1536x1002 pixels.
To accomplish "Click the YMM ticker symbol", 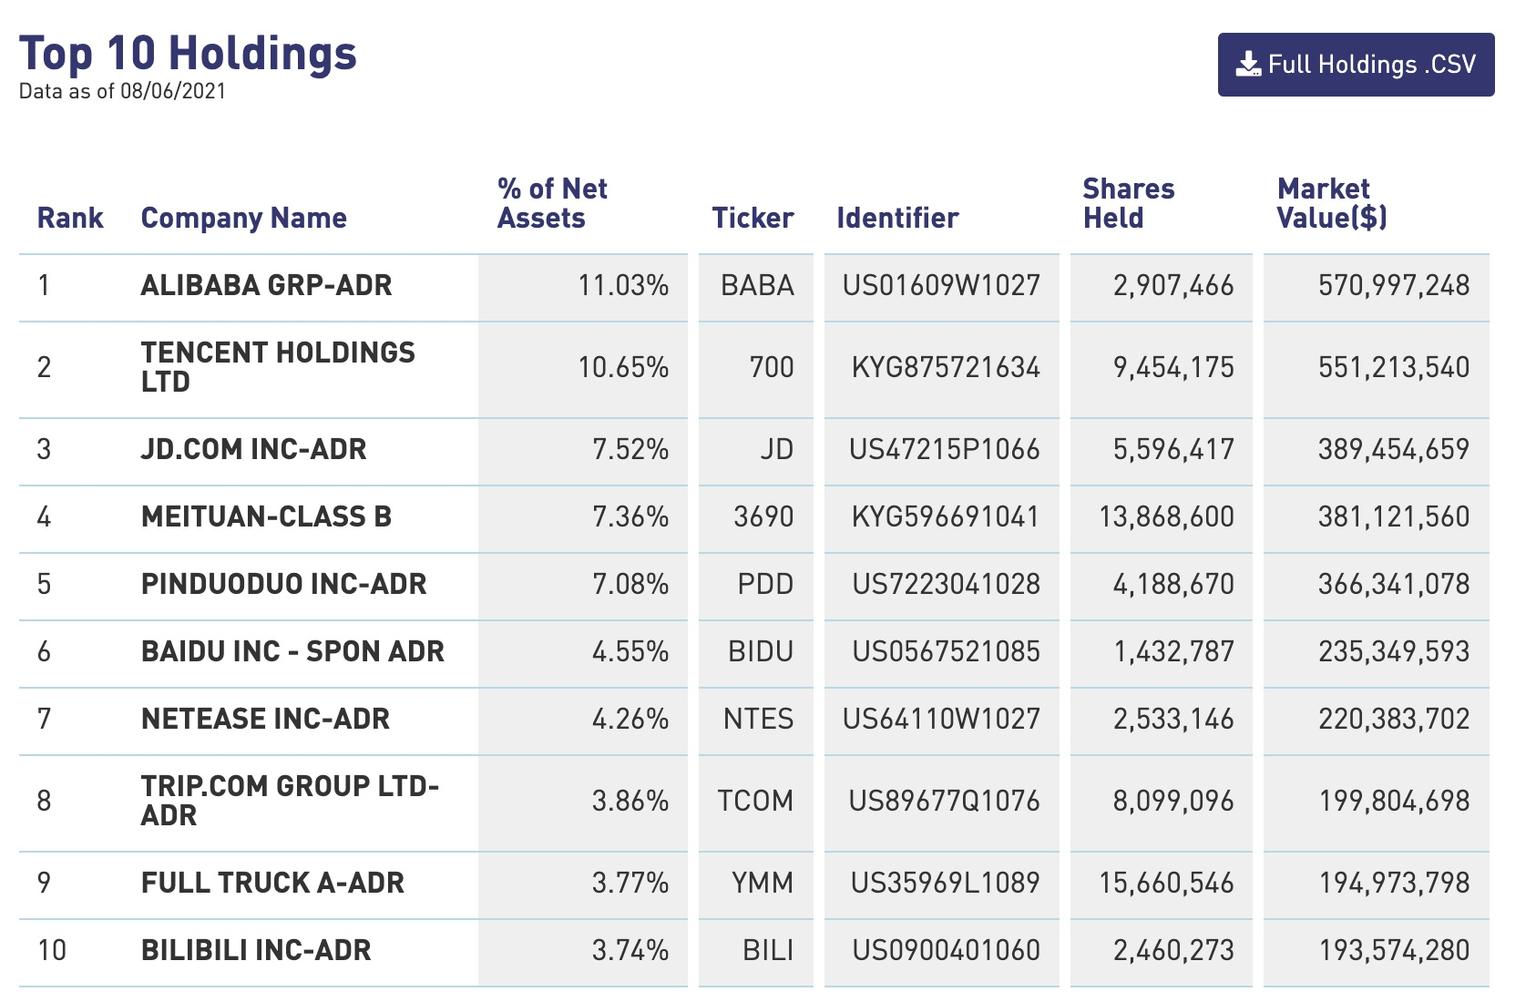I will 762,883.
